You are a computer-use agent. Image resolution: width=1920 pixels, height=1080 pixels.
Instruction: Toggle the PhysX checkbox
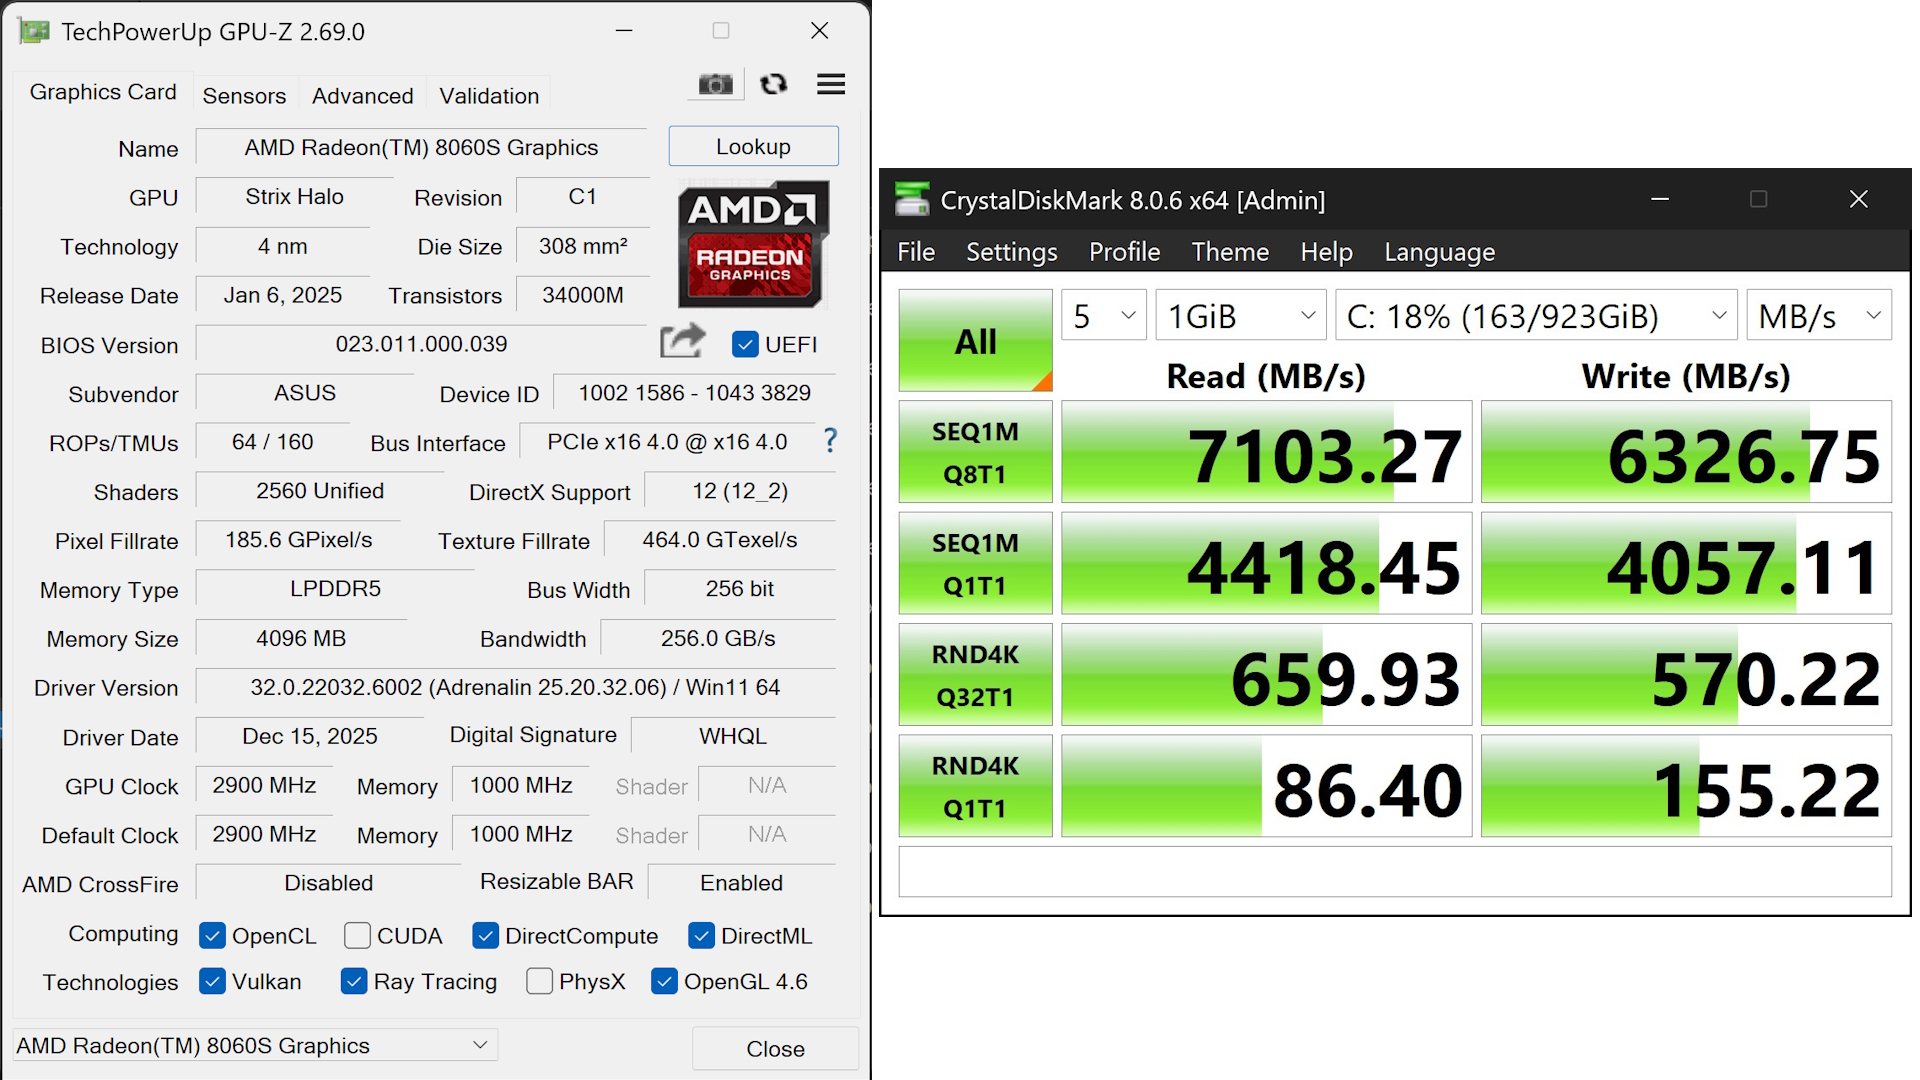click(539, 981)
